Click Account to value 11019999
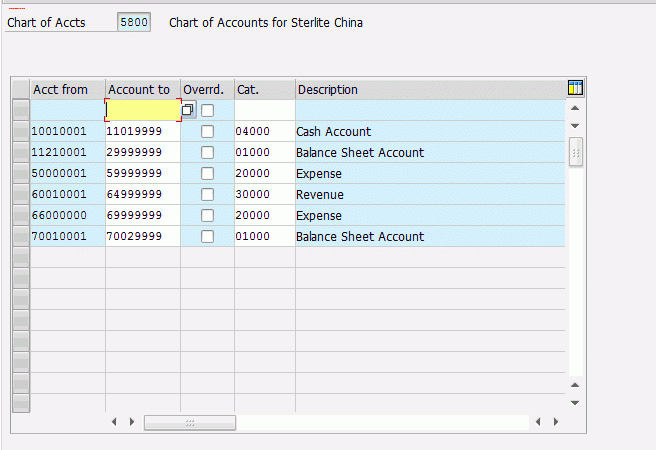656x450 pixels. tap(134, 131)
